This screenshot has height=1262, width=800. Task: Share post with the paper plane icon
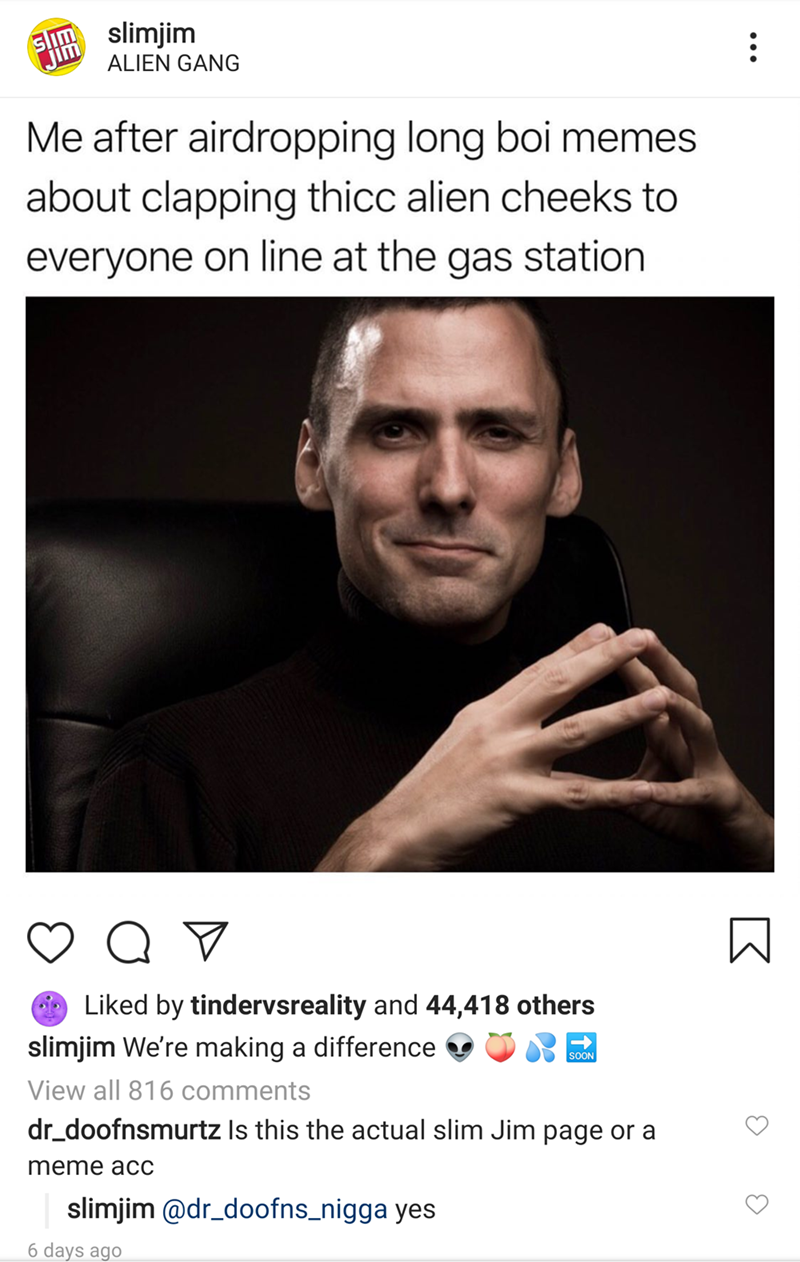tap(205, 941)
